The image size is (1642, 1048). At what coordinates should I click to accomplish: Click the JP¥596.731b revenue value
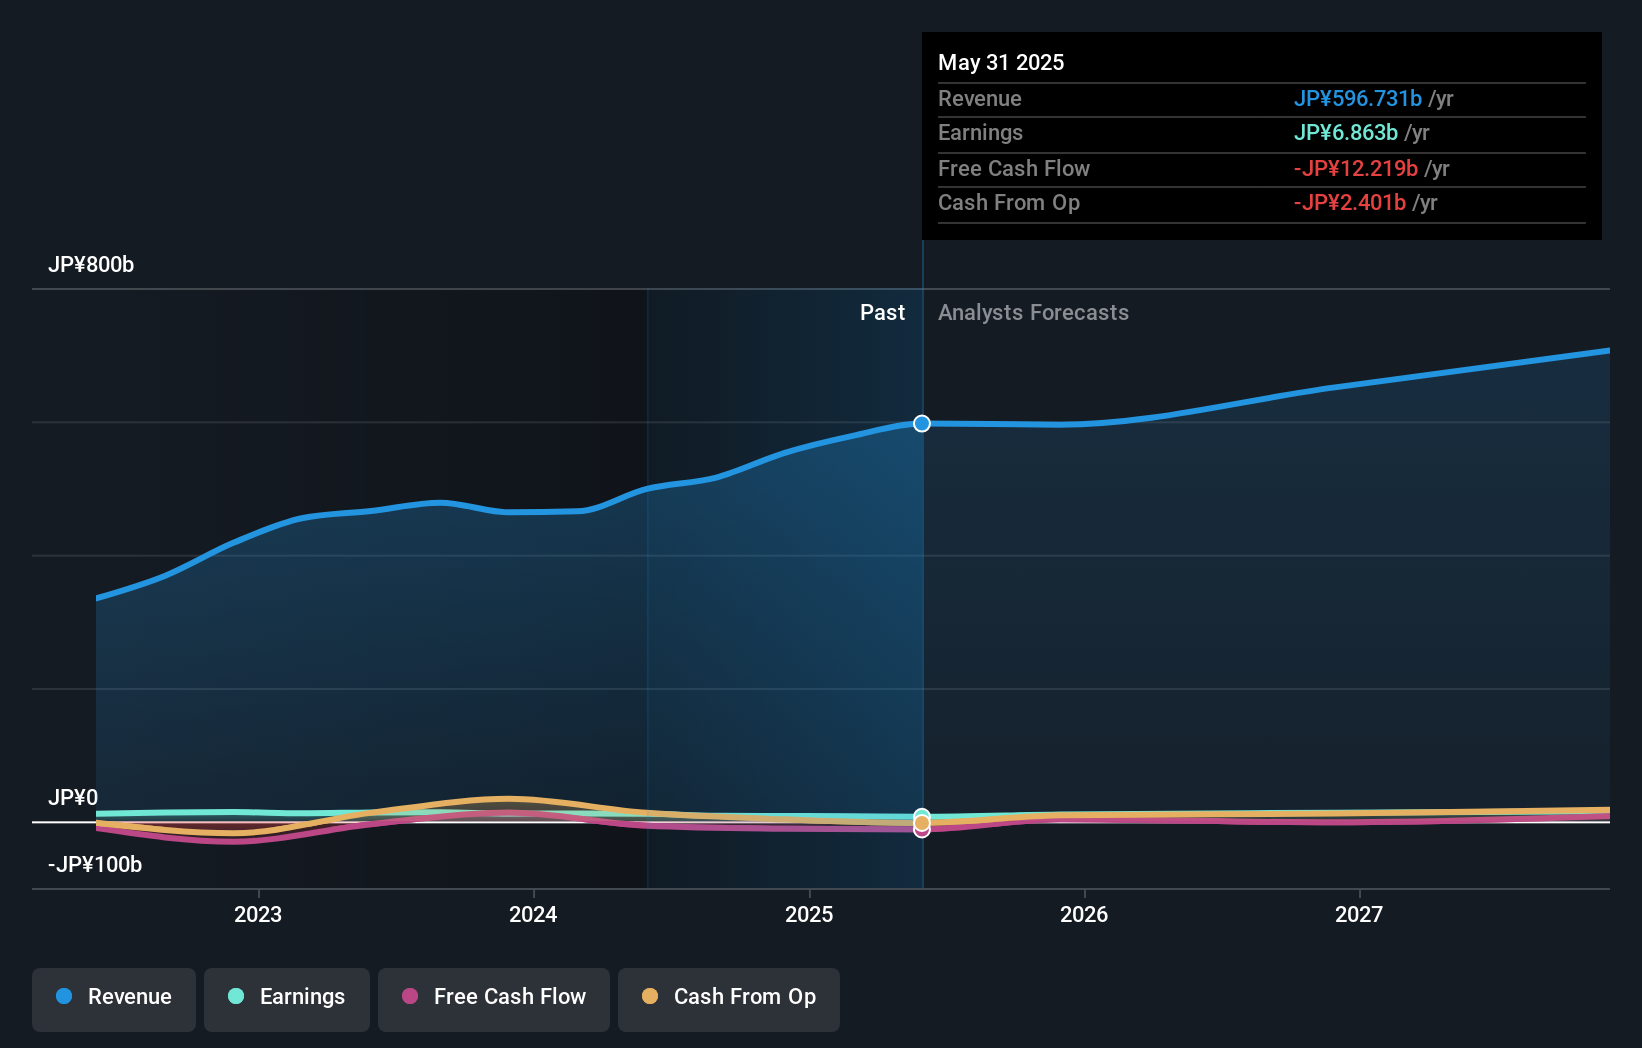[x=1357, y=99]
